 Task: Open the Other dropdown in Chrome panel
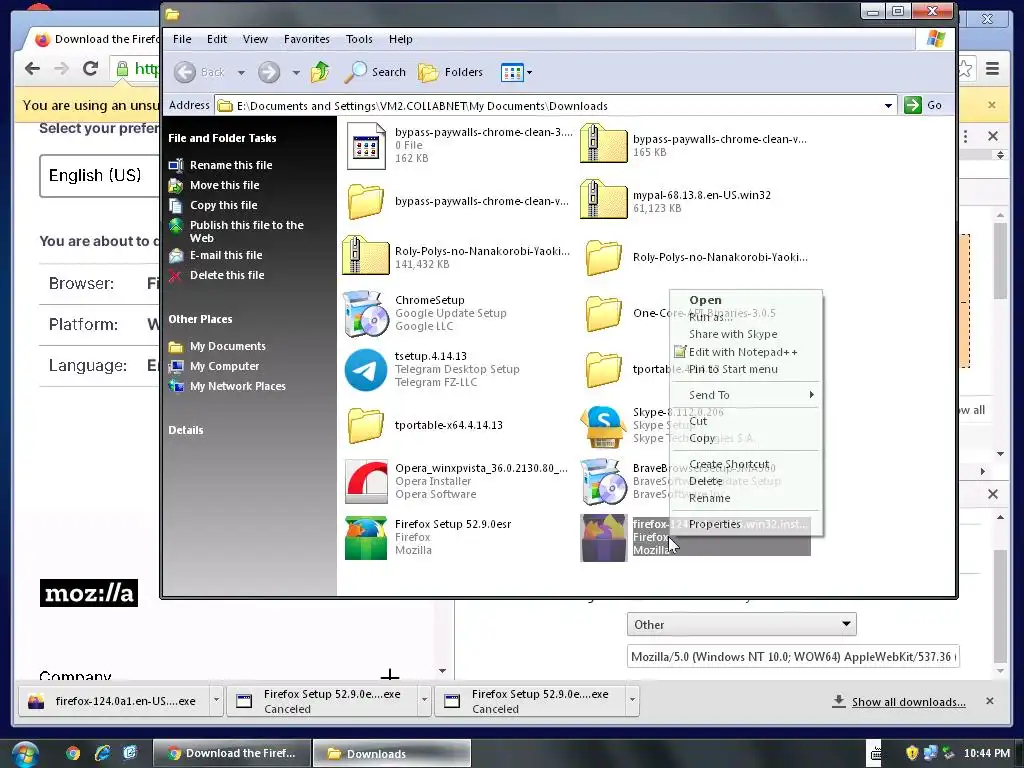click(x=741, y=624)
